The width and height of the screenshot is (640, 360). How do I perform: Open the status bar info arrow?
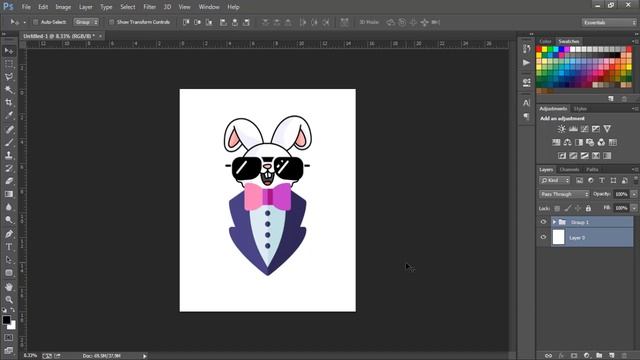pos(144,356)
